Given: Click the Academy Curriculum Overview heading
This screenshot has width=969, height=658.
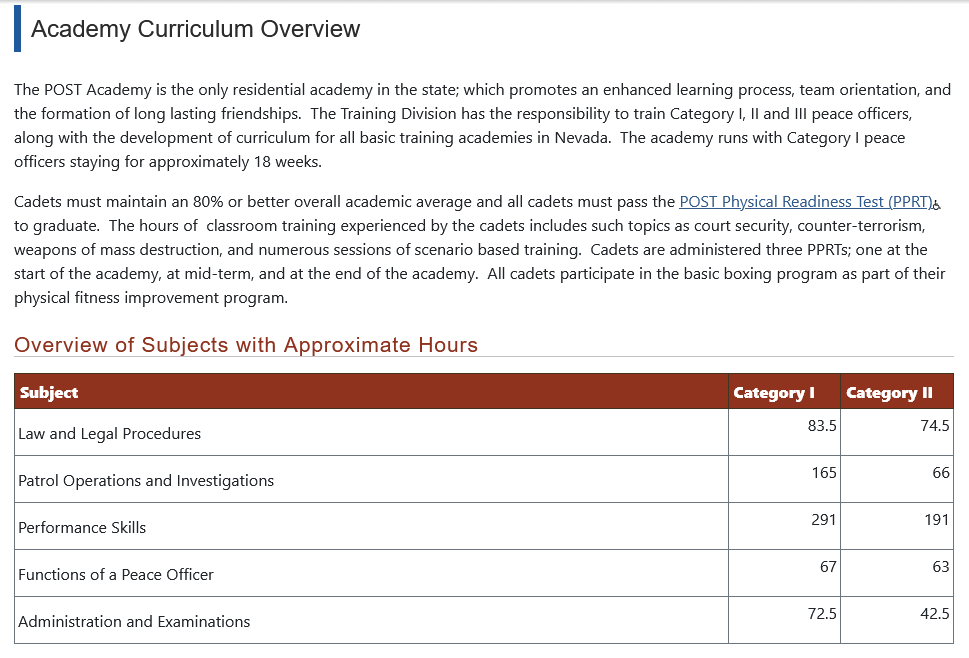Looking at the screenshot, I should click(195, 29).
